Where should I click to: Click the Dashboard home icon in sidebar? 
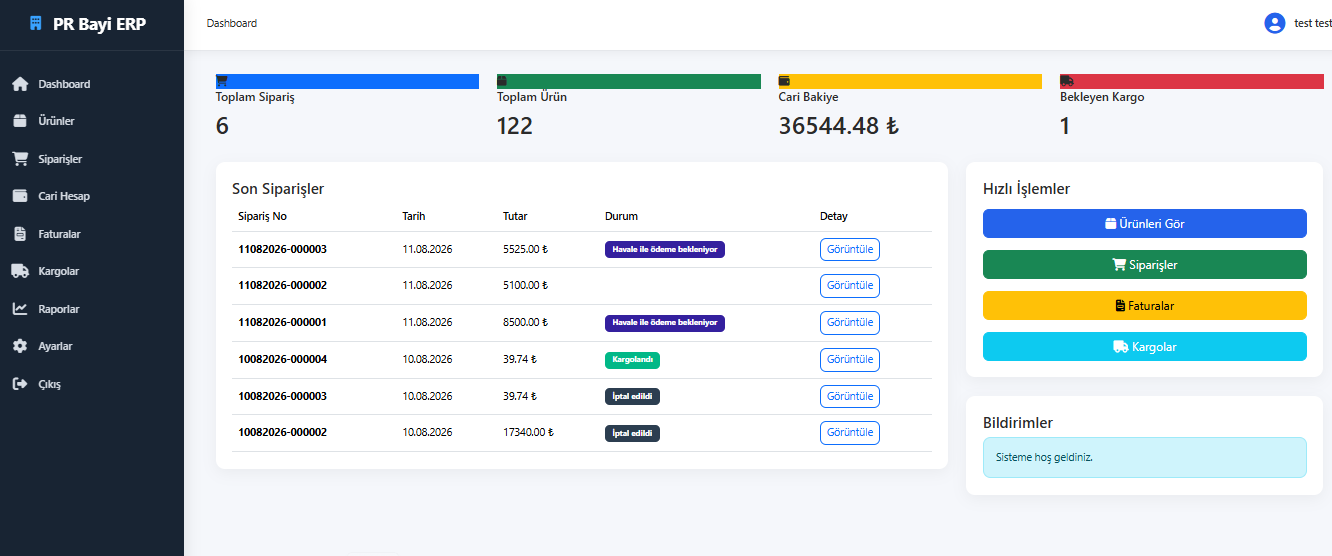[20, 84]
